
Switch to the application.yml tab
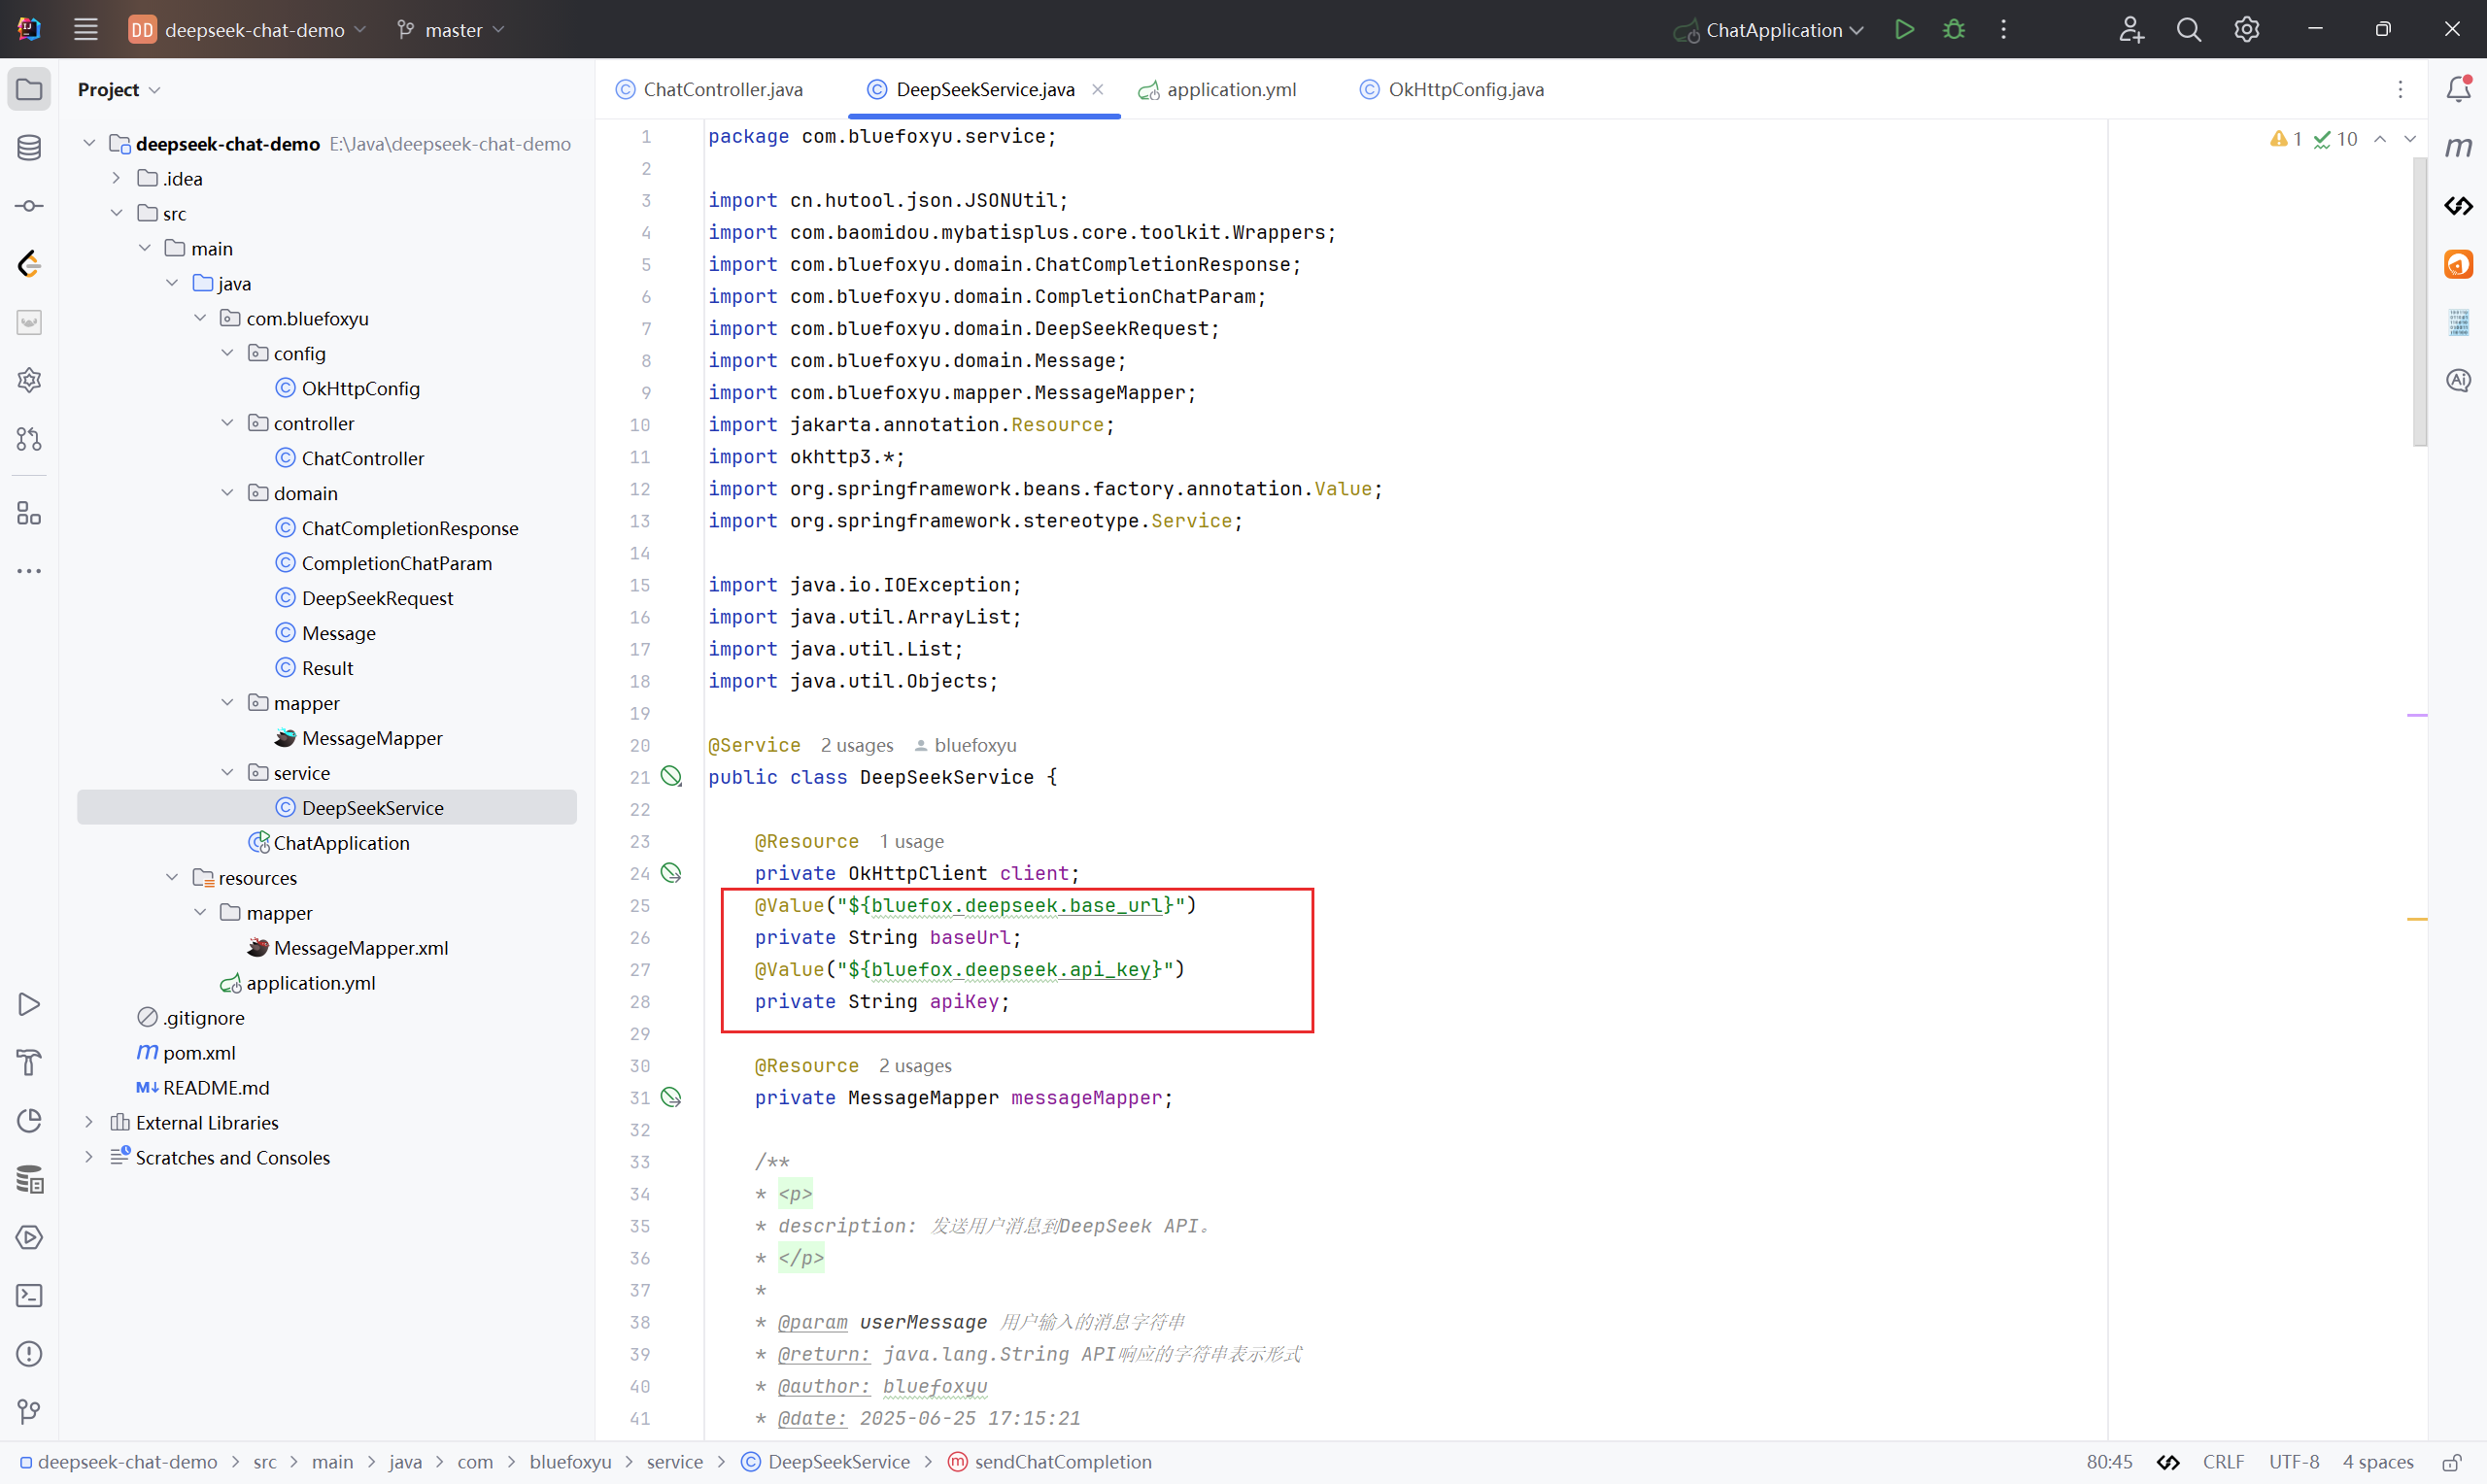(1230, 89)
